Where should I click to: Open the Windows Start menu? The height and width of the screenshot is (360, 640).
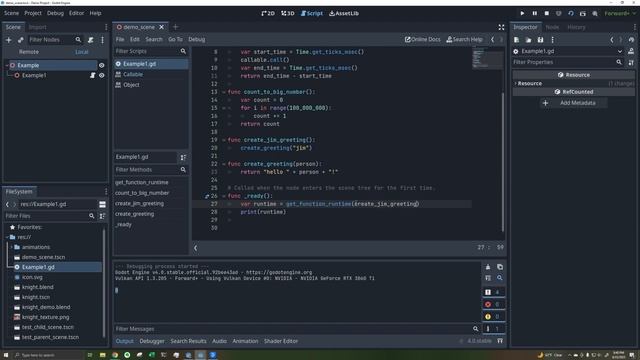click(6, 355)
